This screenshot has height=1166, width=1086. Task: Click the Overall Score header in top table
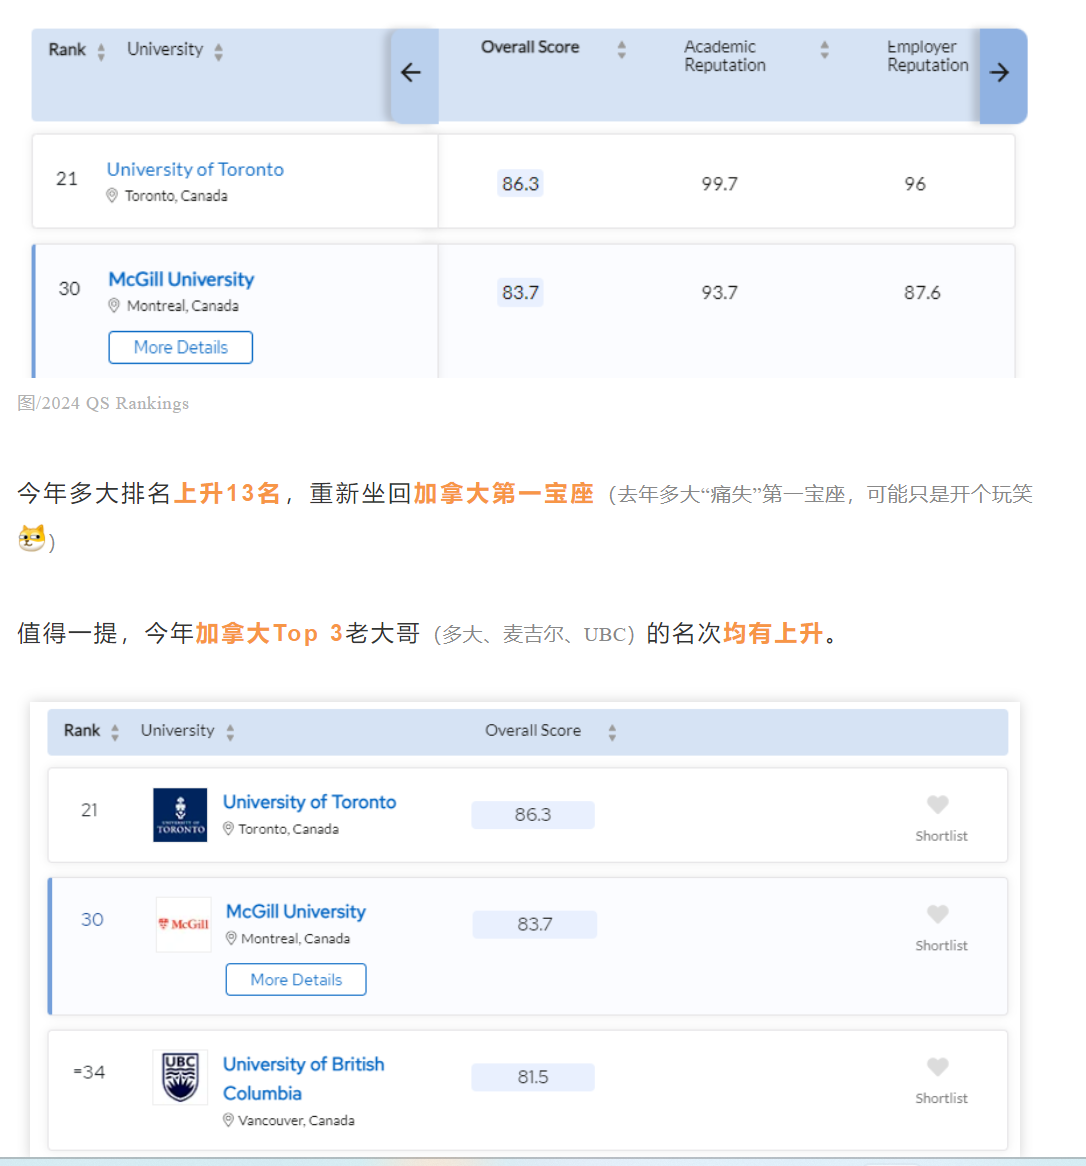(530, 47)
